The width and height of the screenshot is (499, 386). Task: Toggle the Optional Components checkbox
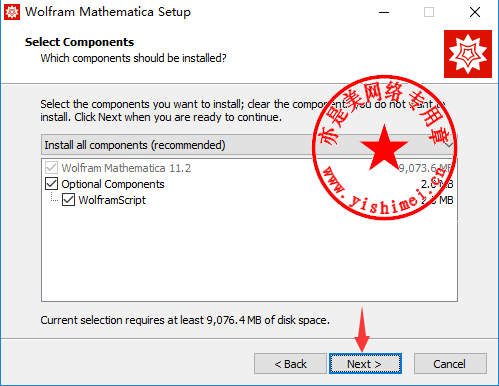51,184
